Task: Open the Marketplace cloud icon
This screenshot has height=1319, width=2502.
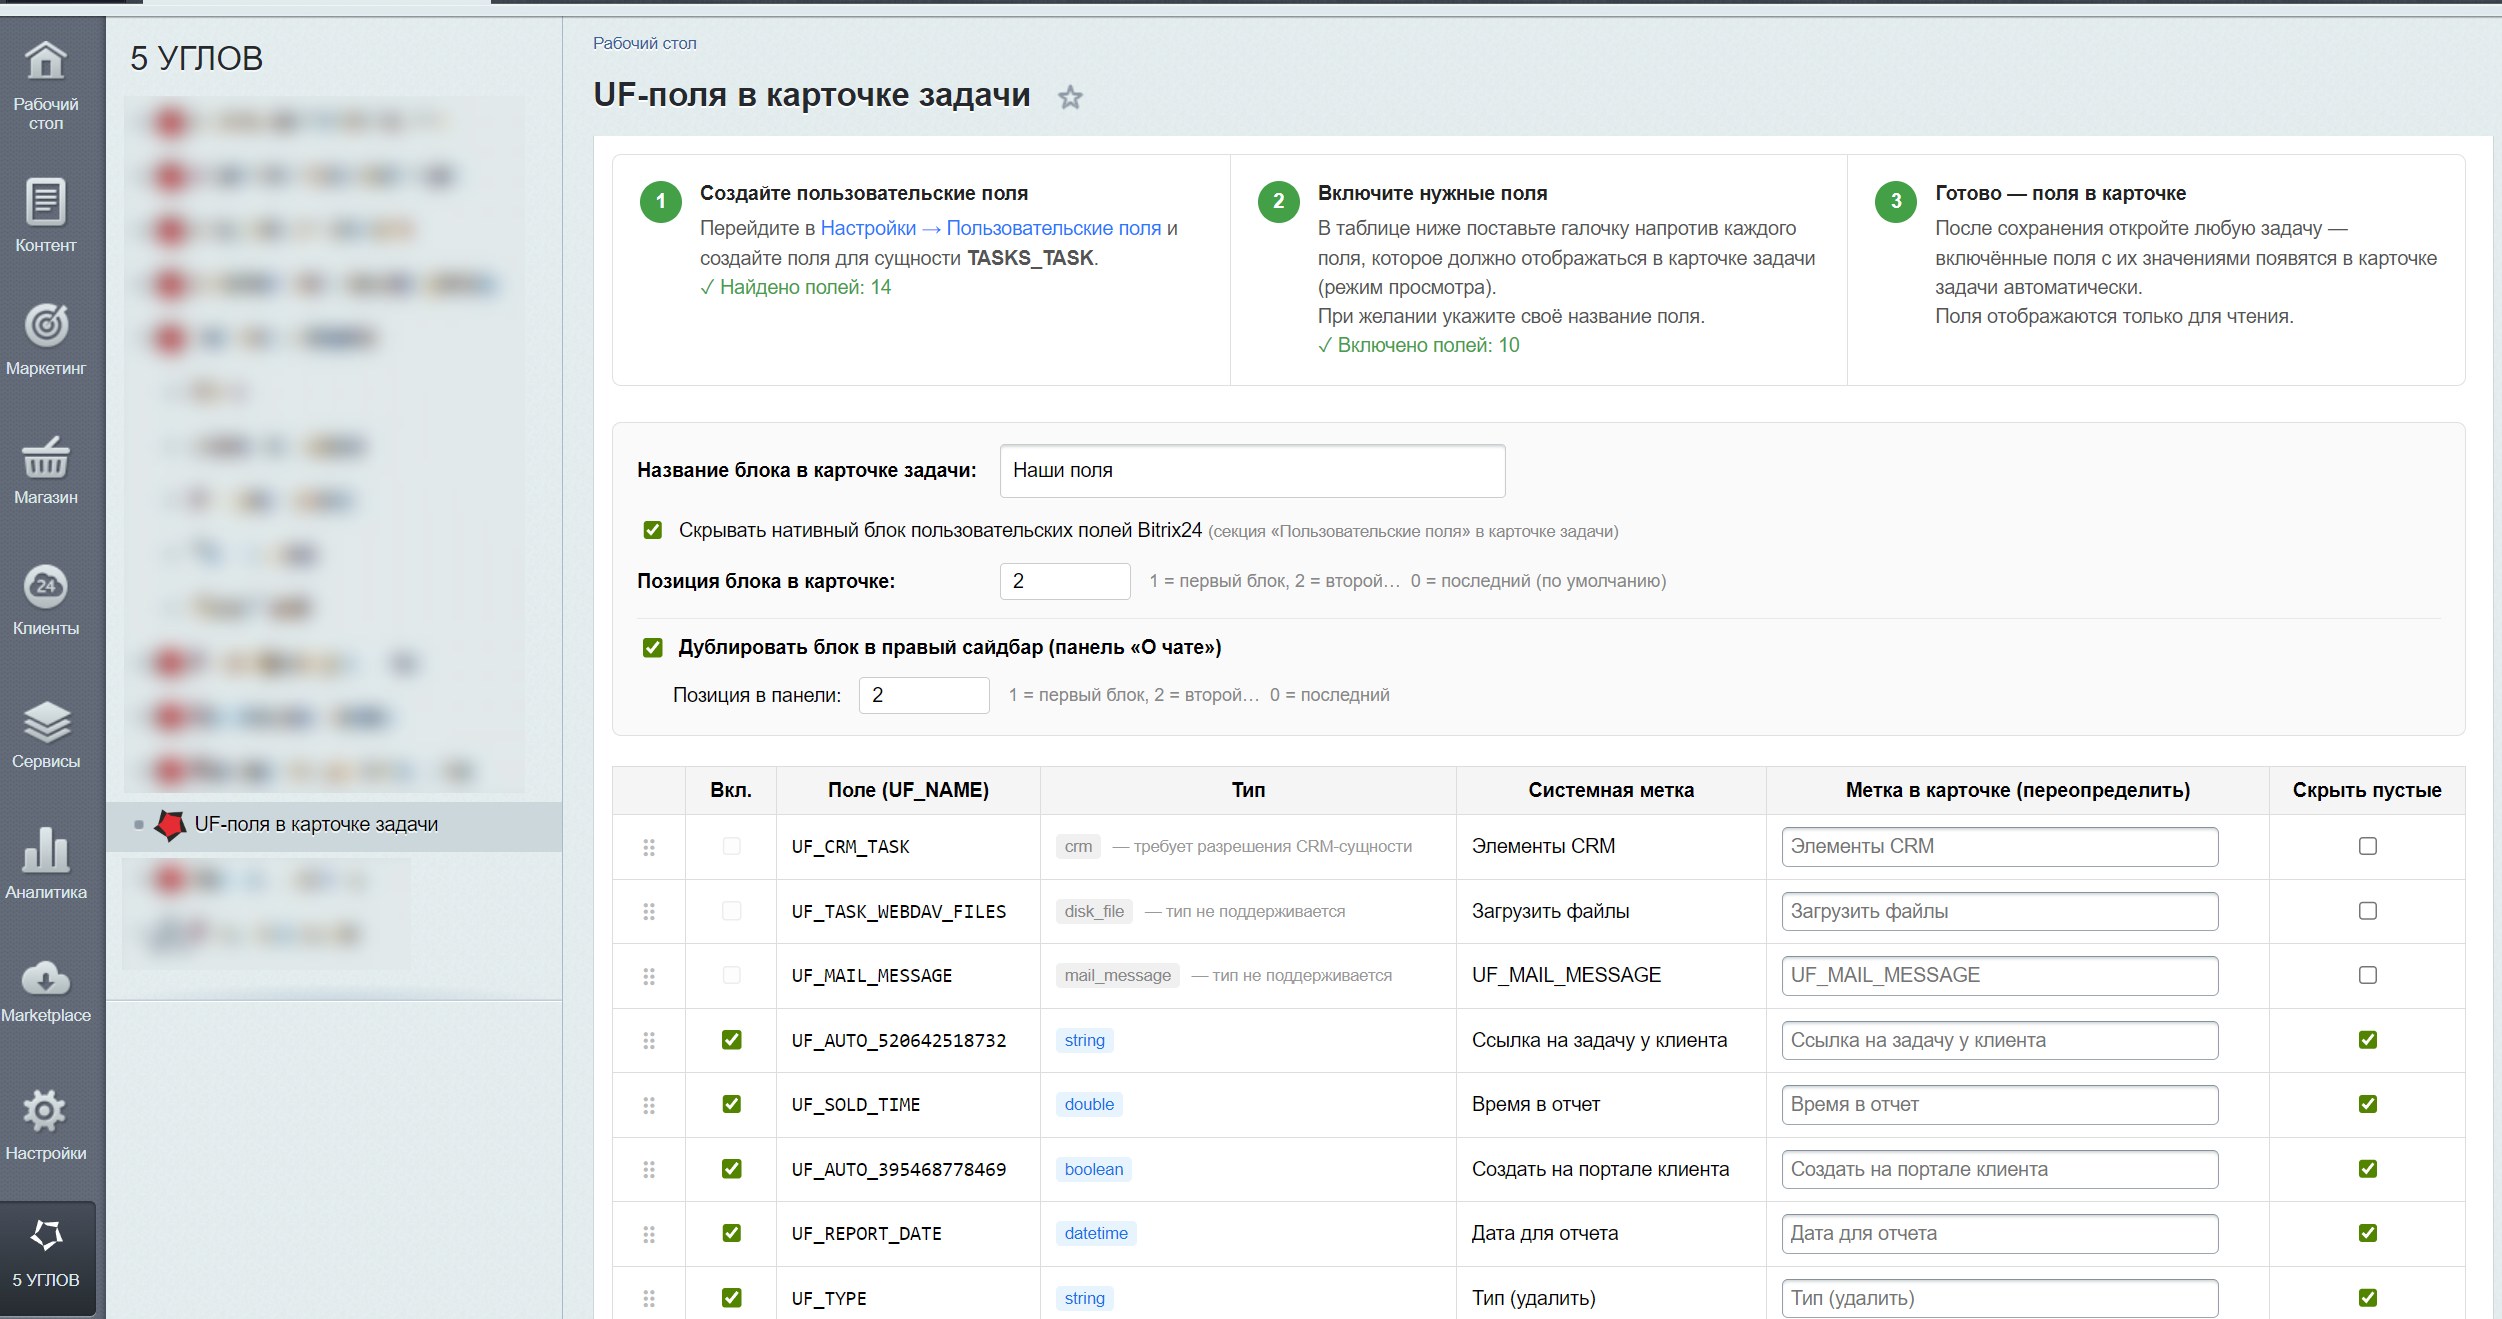Action: (x=46, y=978)
